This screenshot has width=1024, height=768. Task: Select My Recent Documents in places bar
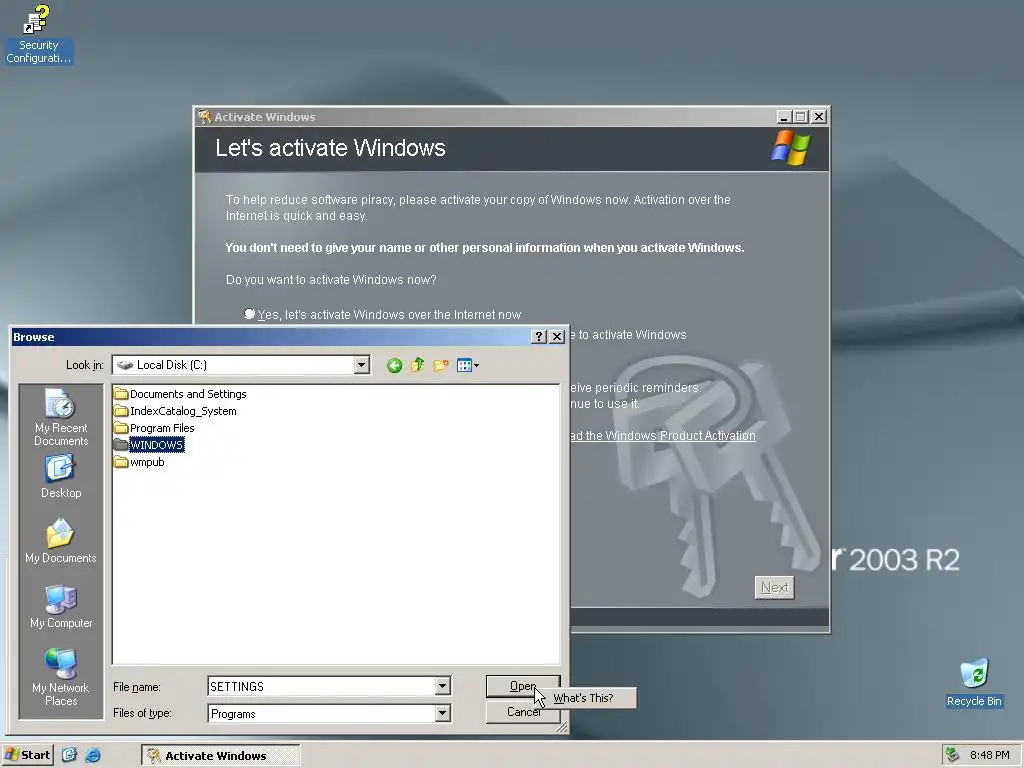pos(61,417)
